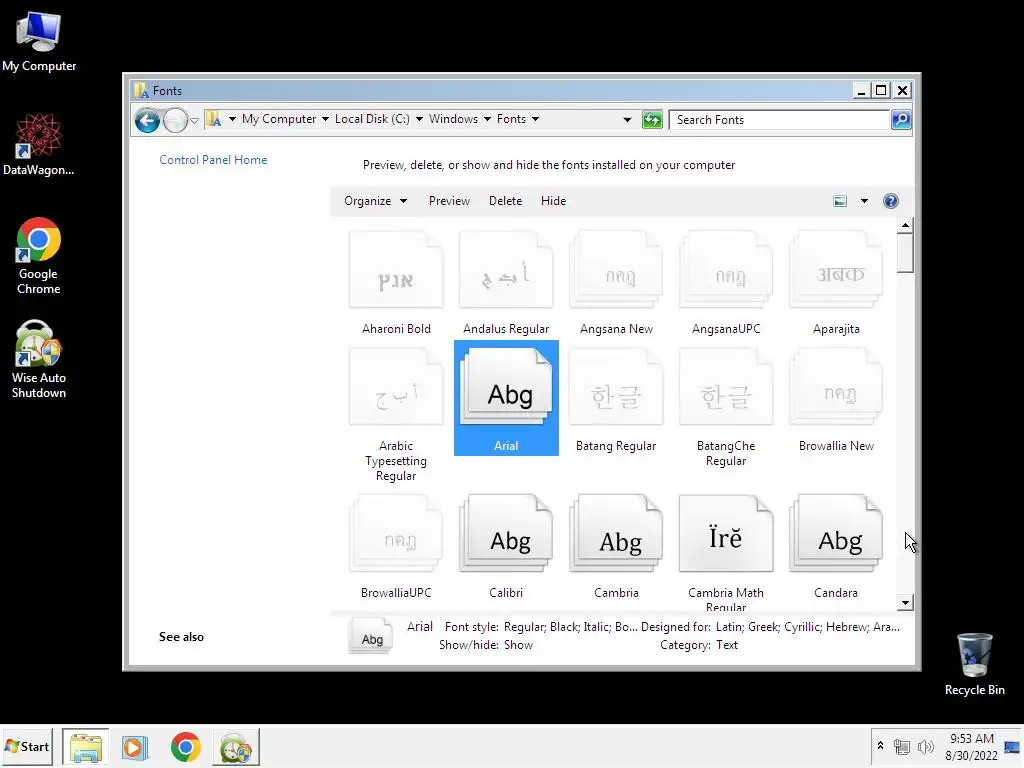Image resolution: width=1024 pixels, height=768 pixels.
Task: Show hidden tray icons arrow
Action: (x=880, y=746)
